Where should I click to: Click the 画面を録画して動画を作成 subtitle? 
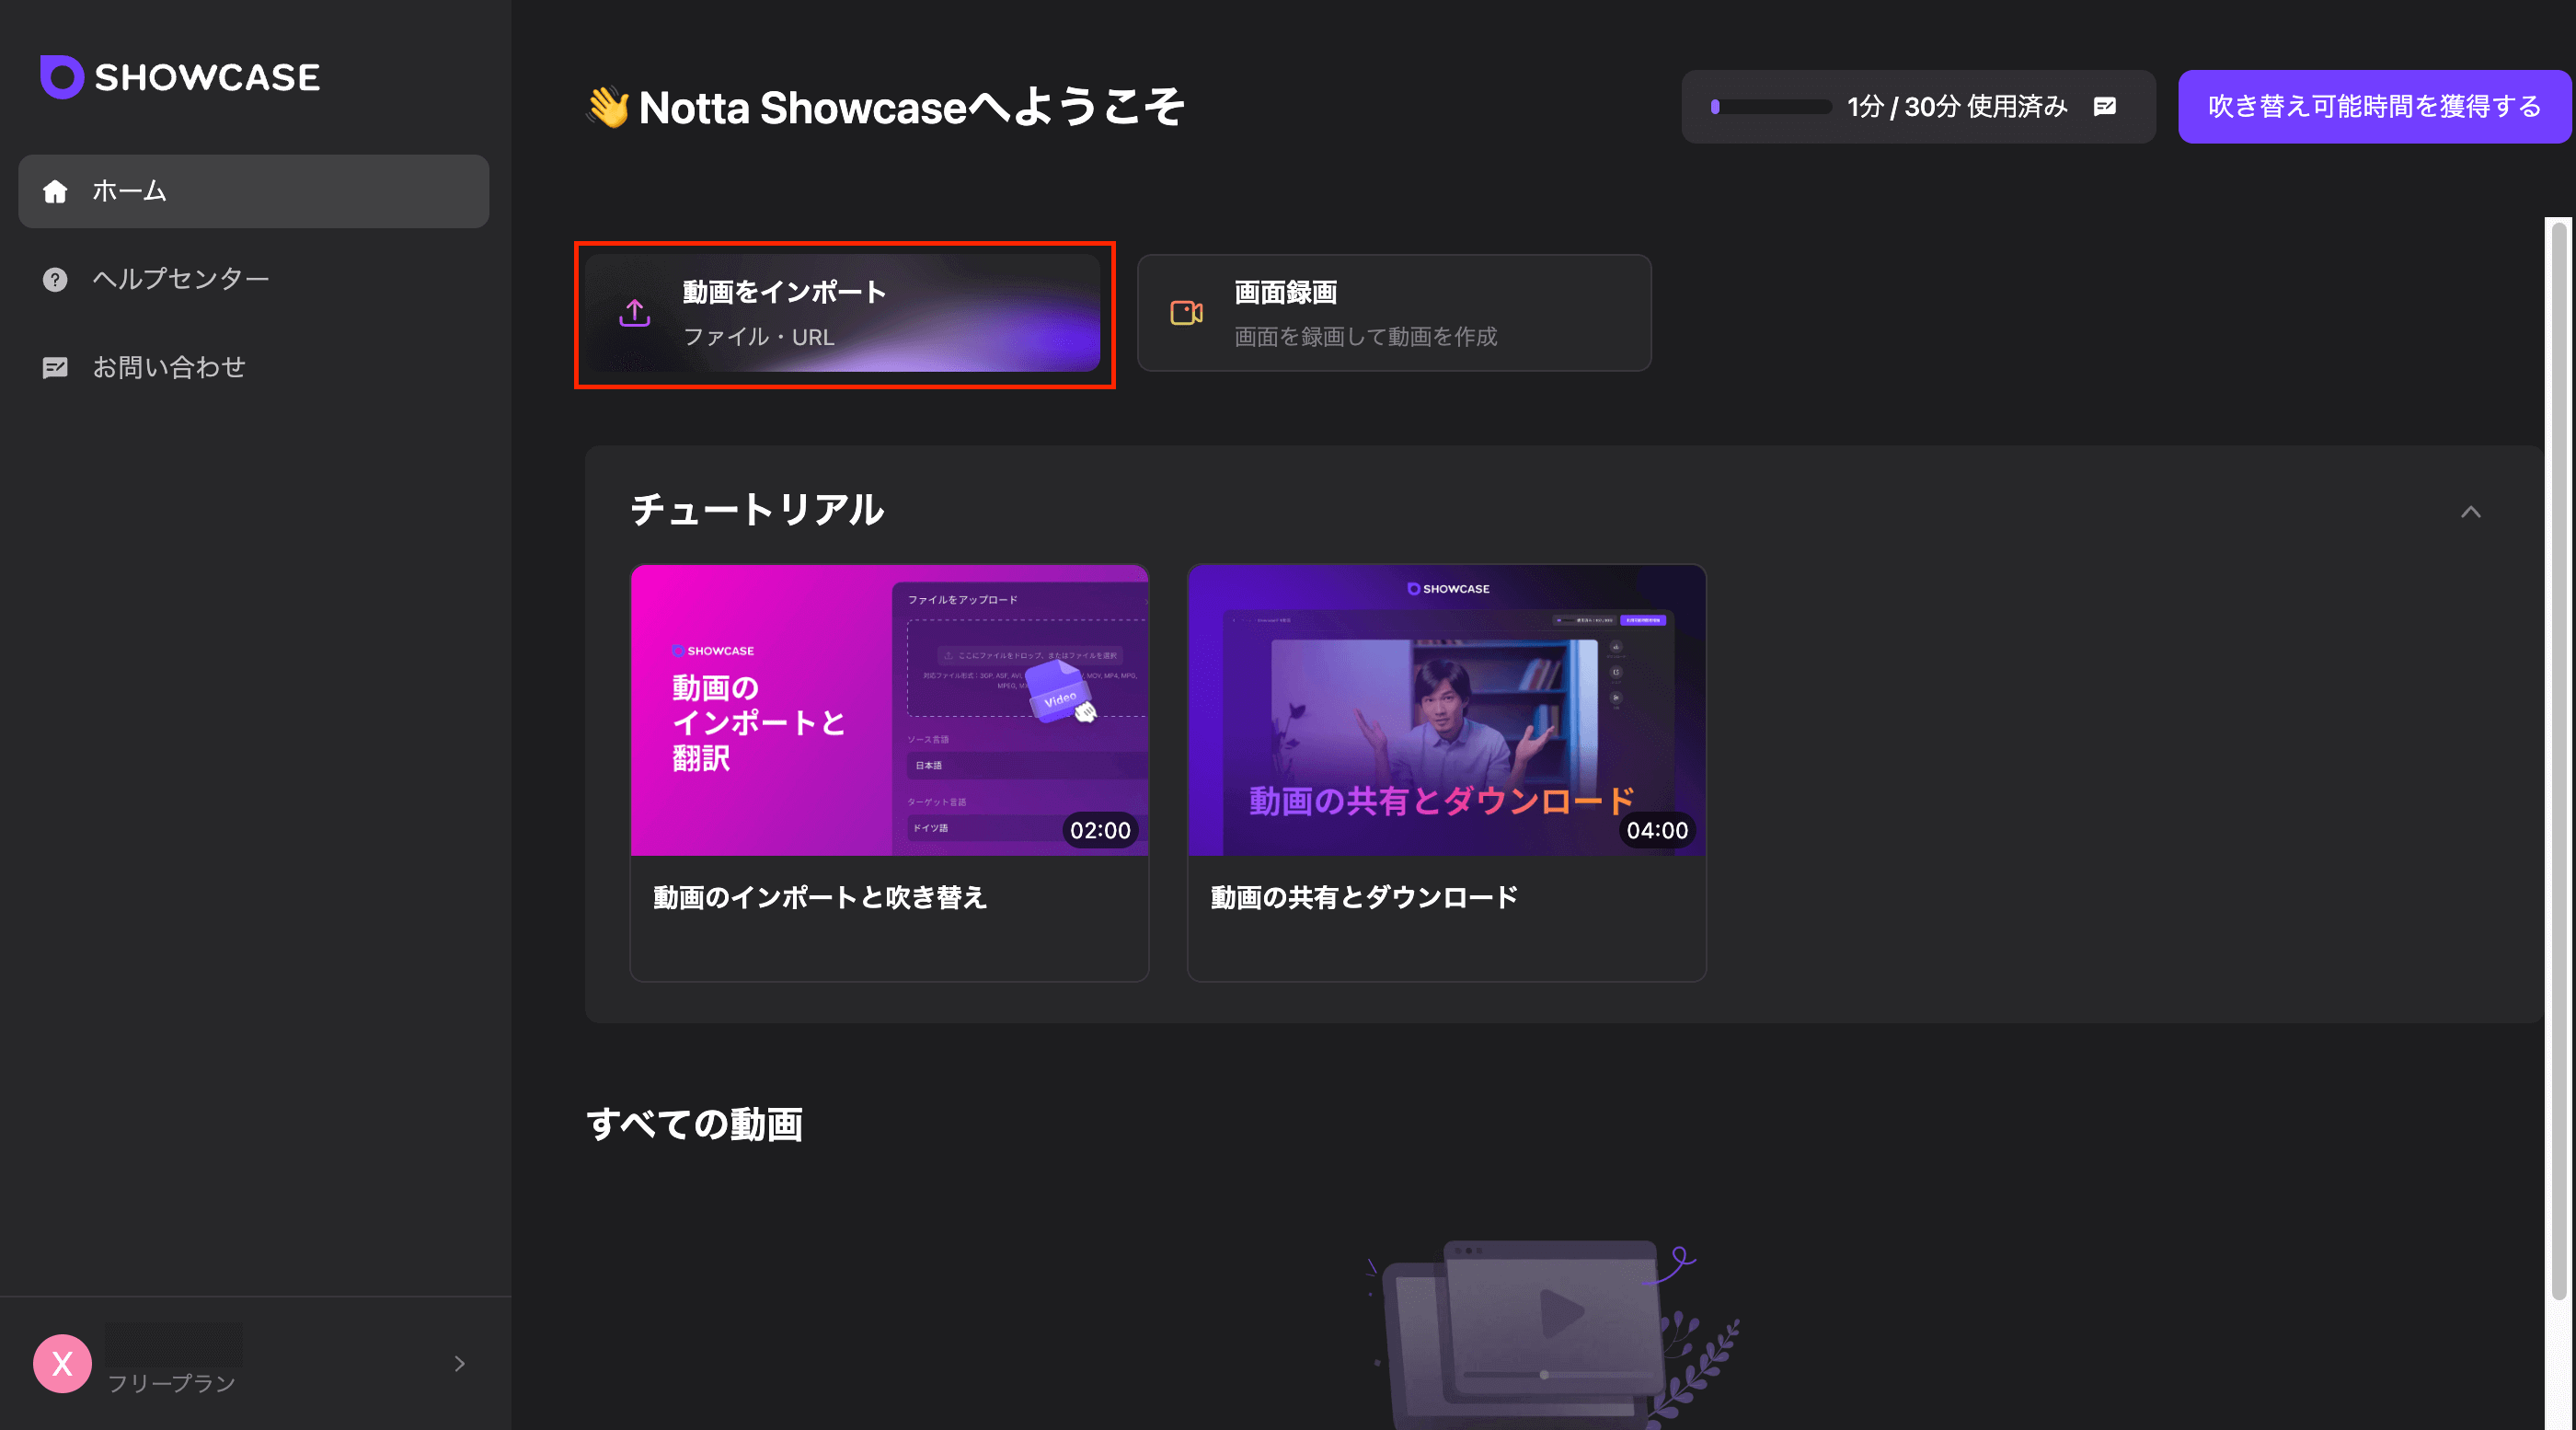pyautogui.click(x=1366, y=337)
